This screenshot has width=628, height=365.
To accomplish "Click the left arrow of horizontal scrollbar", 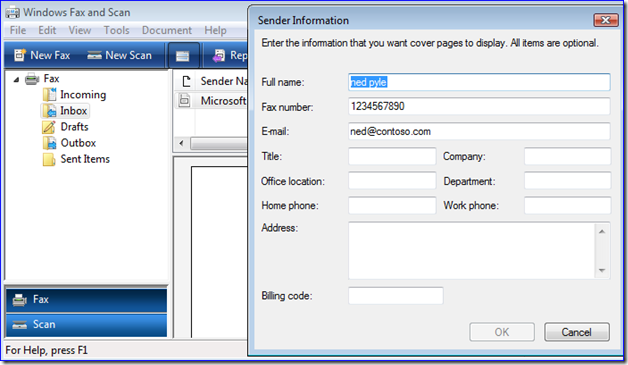I will point(181,143).
